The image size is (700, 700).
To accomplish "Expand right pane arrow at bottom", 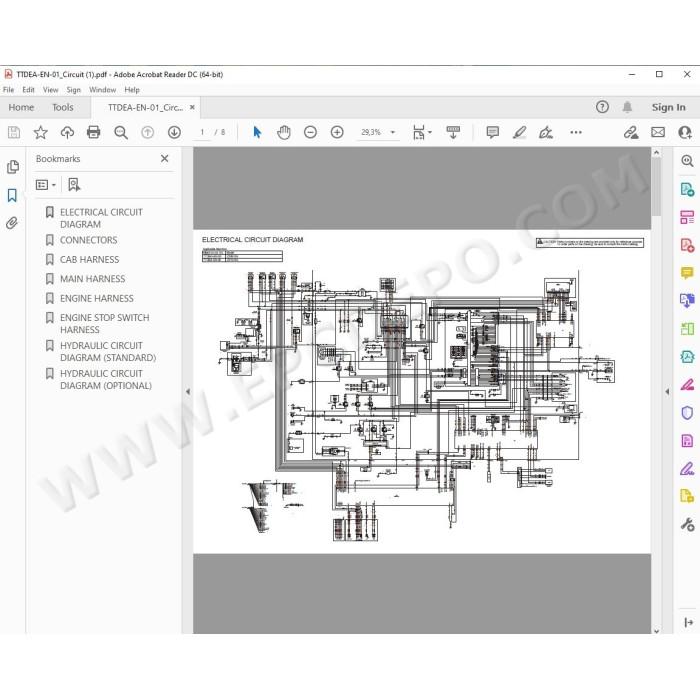I will (x=688, y=622).
